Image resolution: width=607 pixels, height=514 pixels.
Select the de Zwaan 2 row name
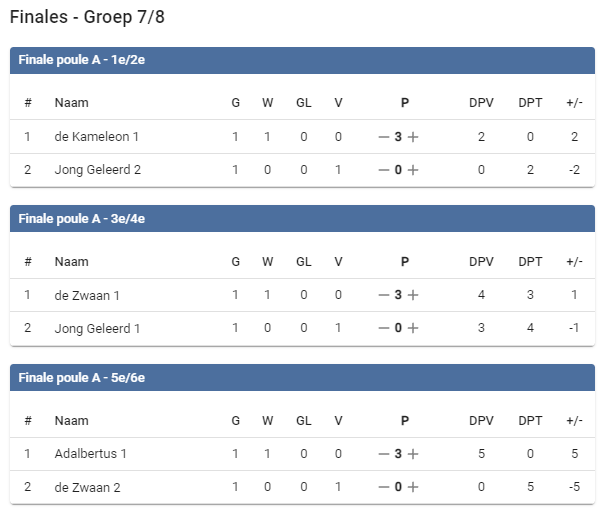pos(88,487)
